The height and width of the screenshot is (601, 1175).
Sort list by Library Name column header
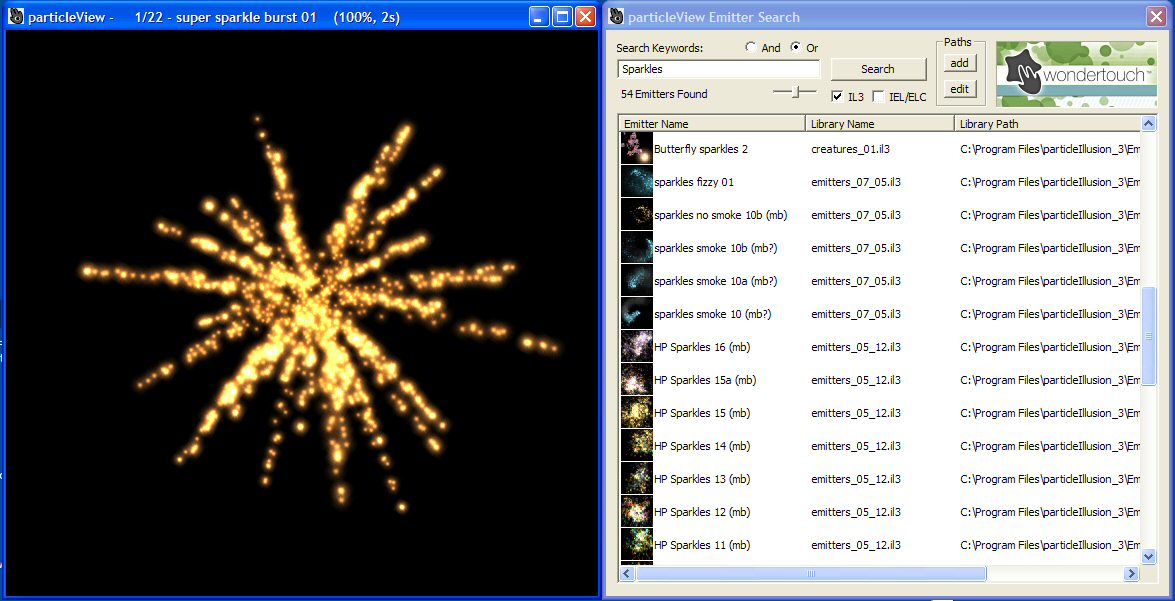click(x=879, y=124)
